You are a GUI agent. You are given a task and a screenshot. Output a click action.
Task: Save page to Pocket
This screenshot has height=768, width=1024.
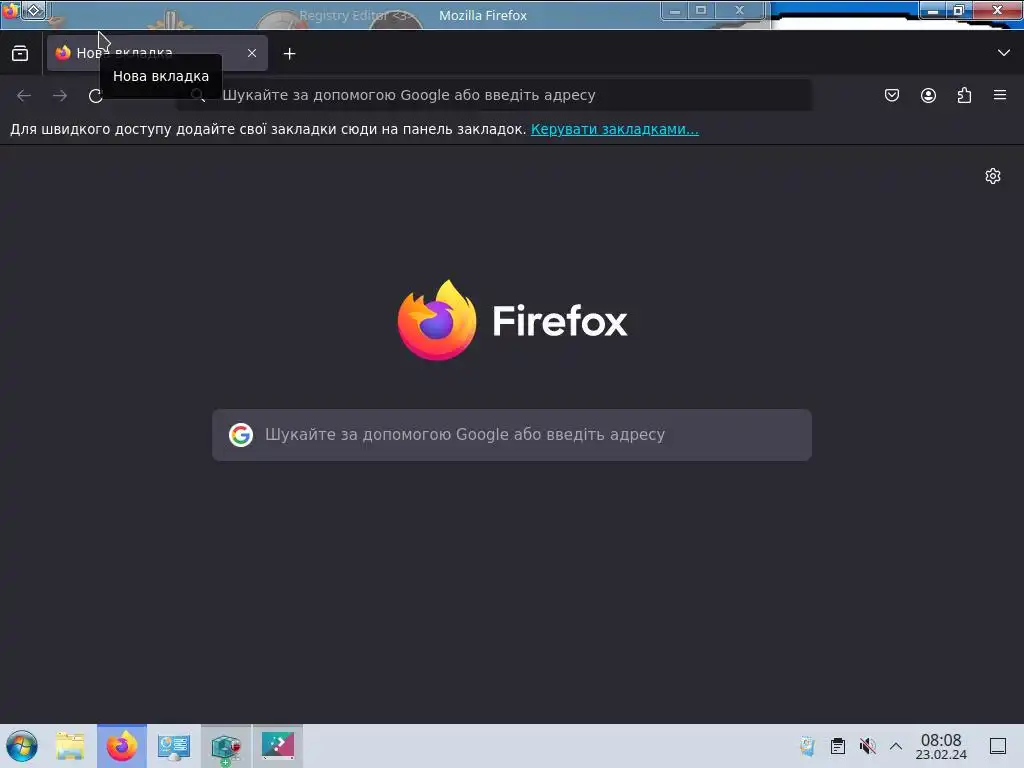(892, 95)
